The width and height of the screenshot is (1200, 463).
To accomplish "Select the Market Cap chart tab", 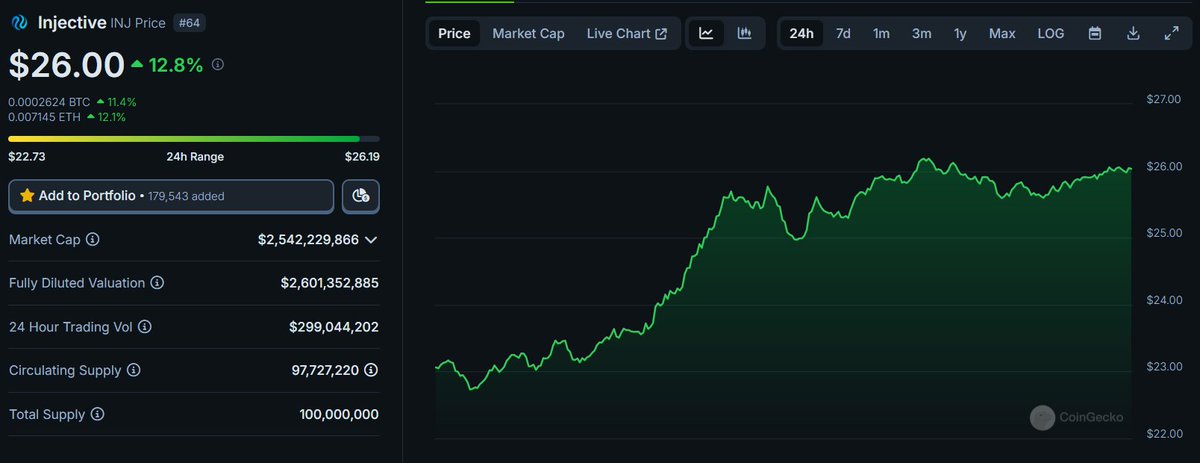I will (528, 33).
